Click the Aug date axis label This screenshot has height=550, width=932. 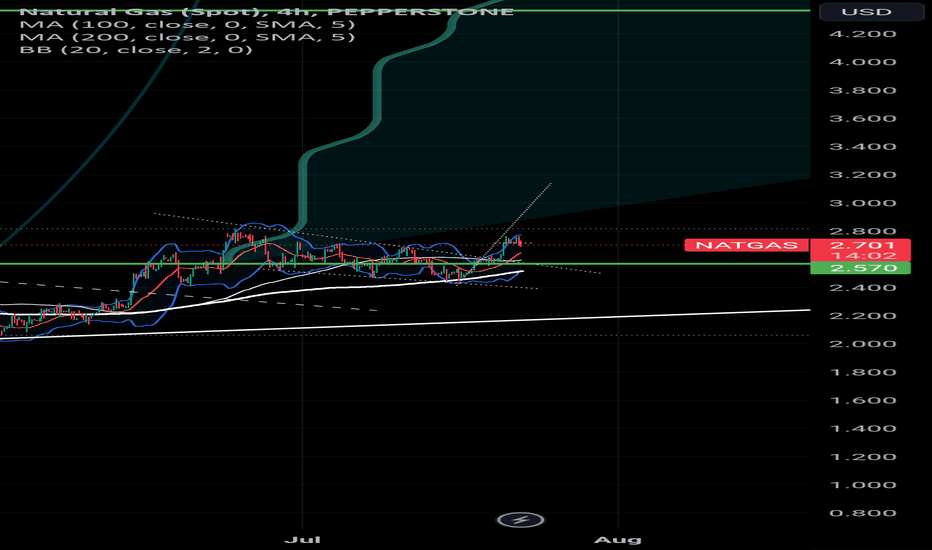[x=618, y=540]
